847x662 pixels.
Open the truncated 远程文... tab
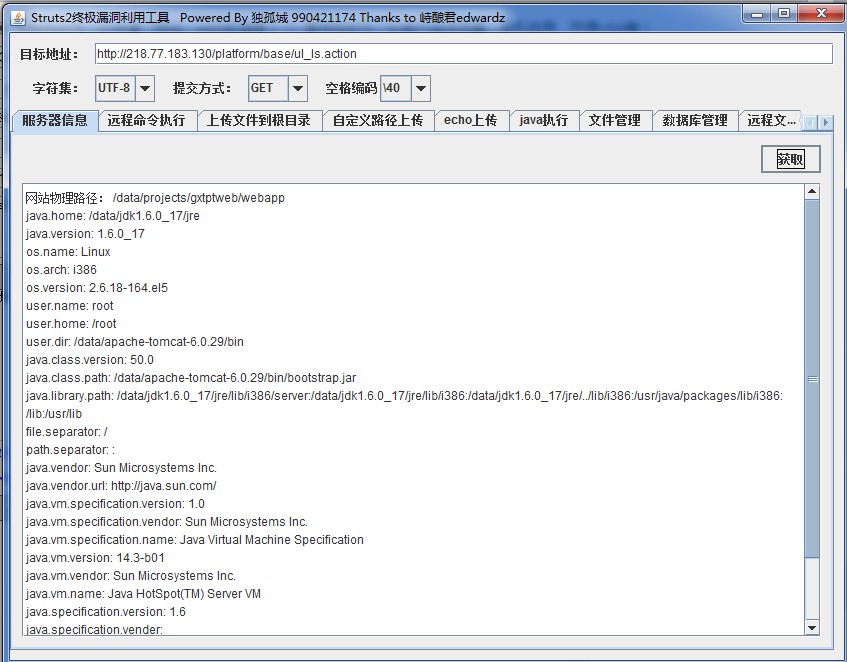[771, 120]
